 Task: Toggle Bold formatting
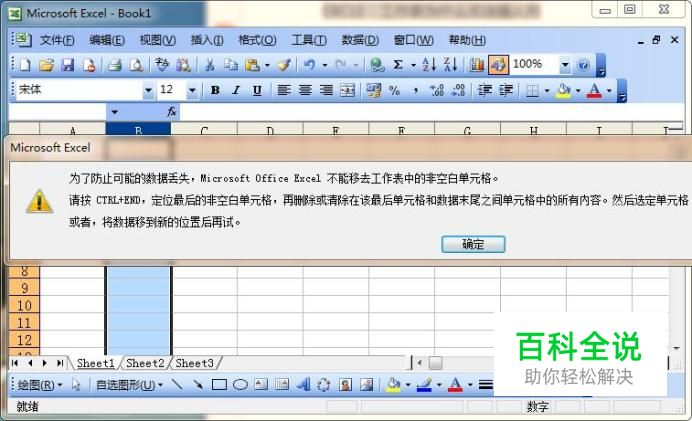[x=215, y=90]
